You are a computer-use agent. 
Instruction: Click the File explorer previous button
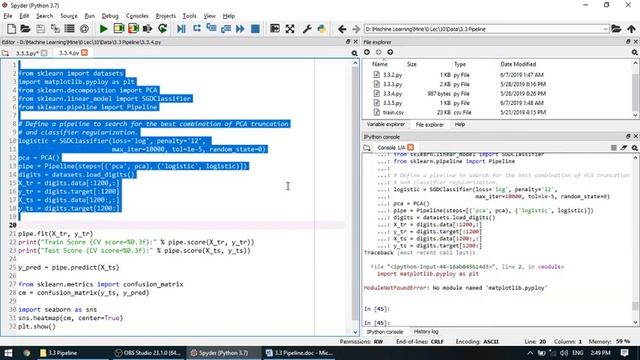(367, 52)
